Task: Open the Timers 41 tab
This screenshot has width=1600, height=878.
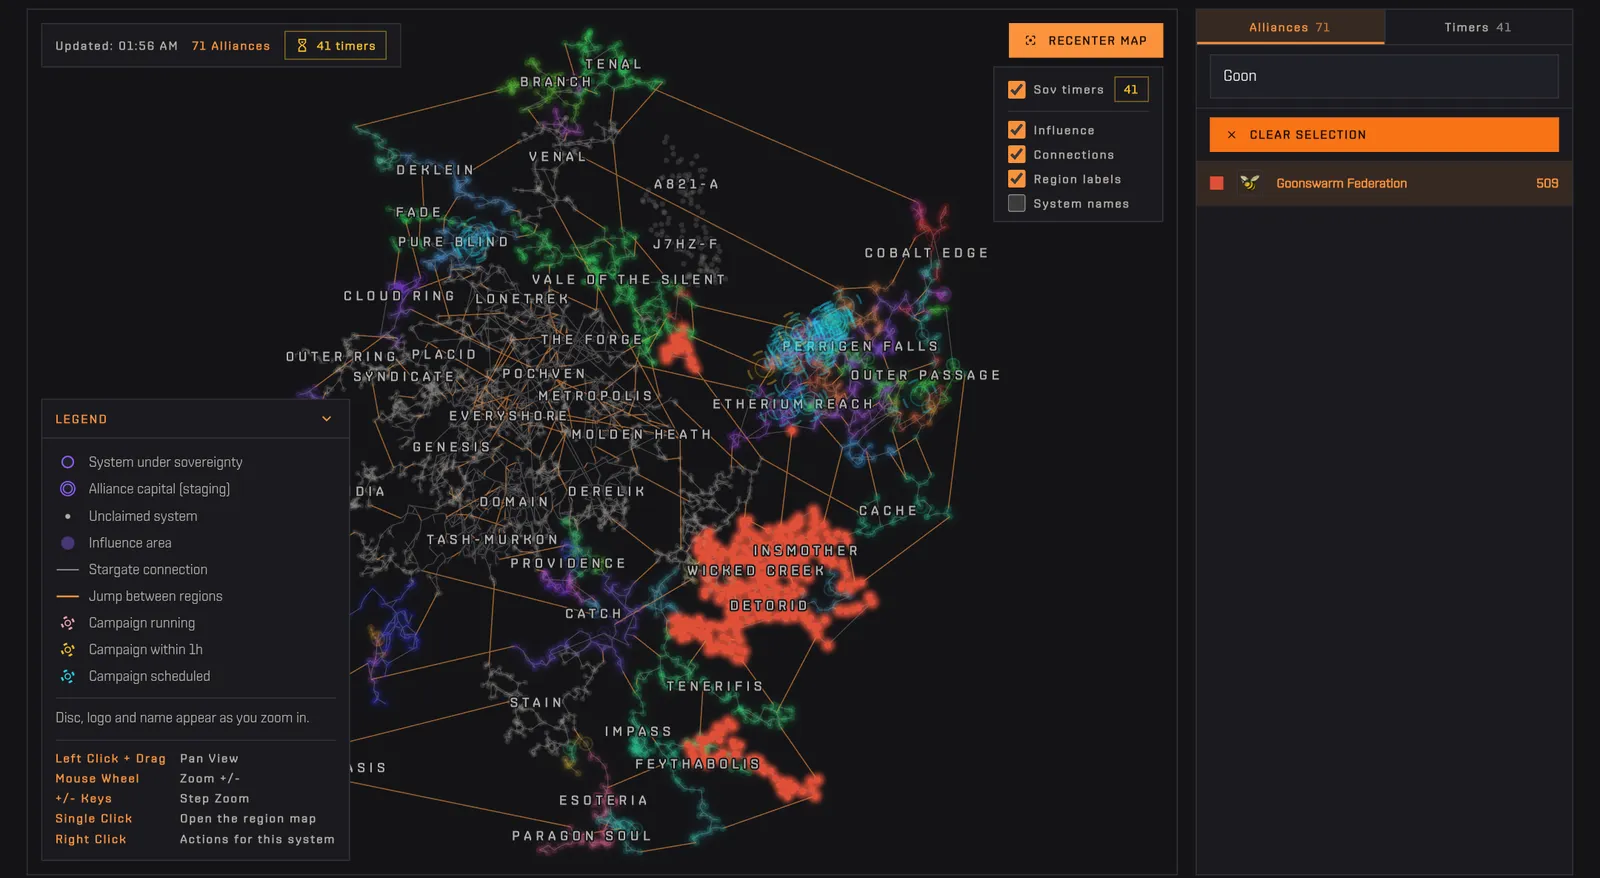Action: [1478, 28]
